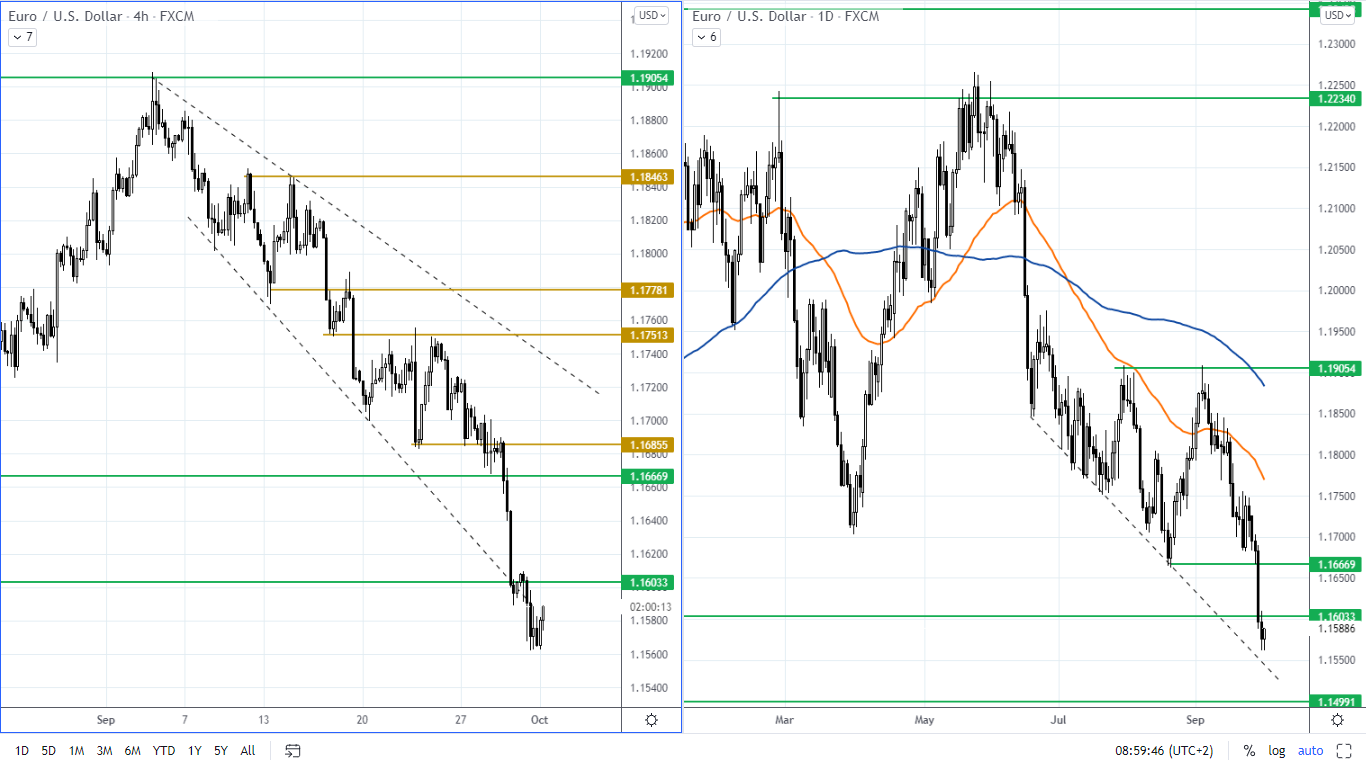Click the Mar label on 1D time axis
This screenshot has height=768, width=1366.
(785, 720)
